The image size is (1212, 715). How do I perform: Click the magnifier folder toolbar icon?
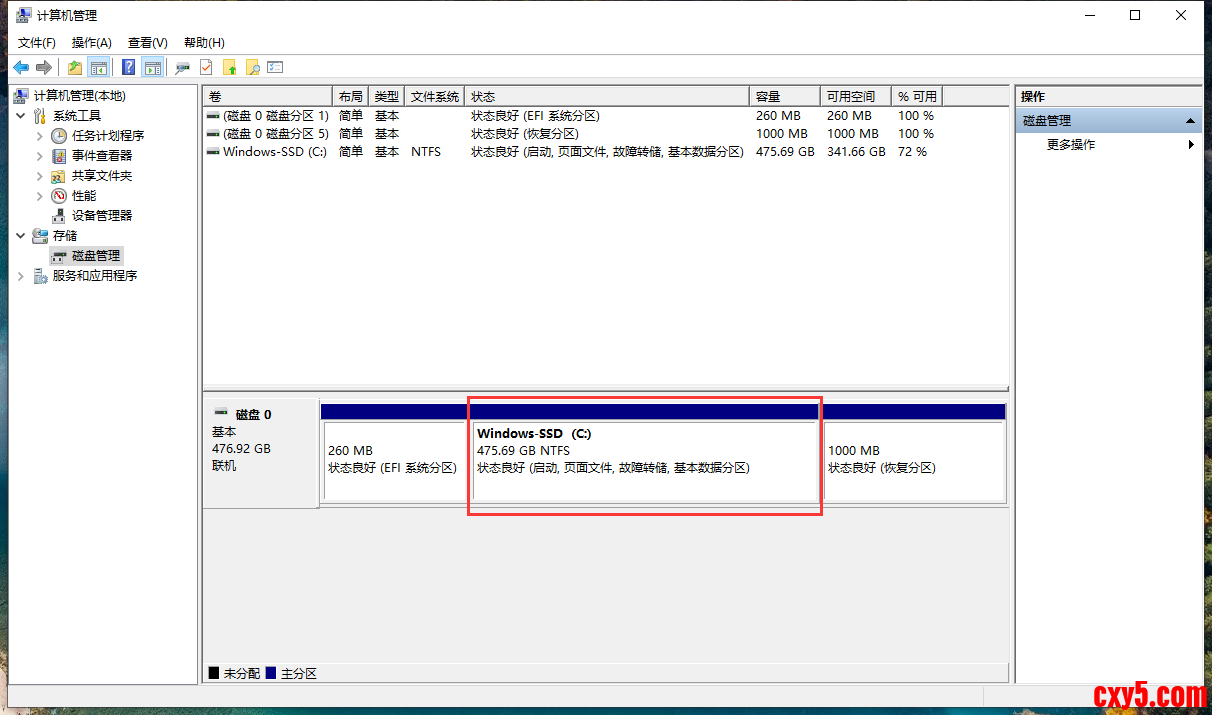[253, 68]
